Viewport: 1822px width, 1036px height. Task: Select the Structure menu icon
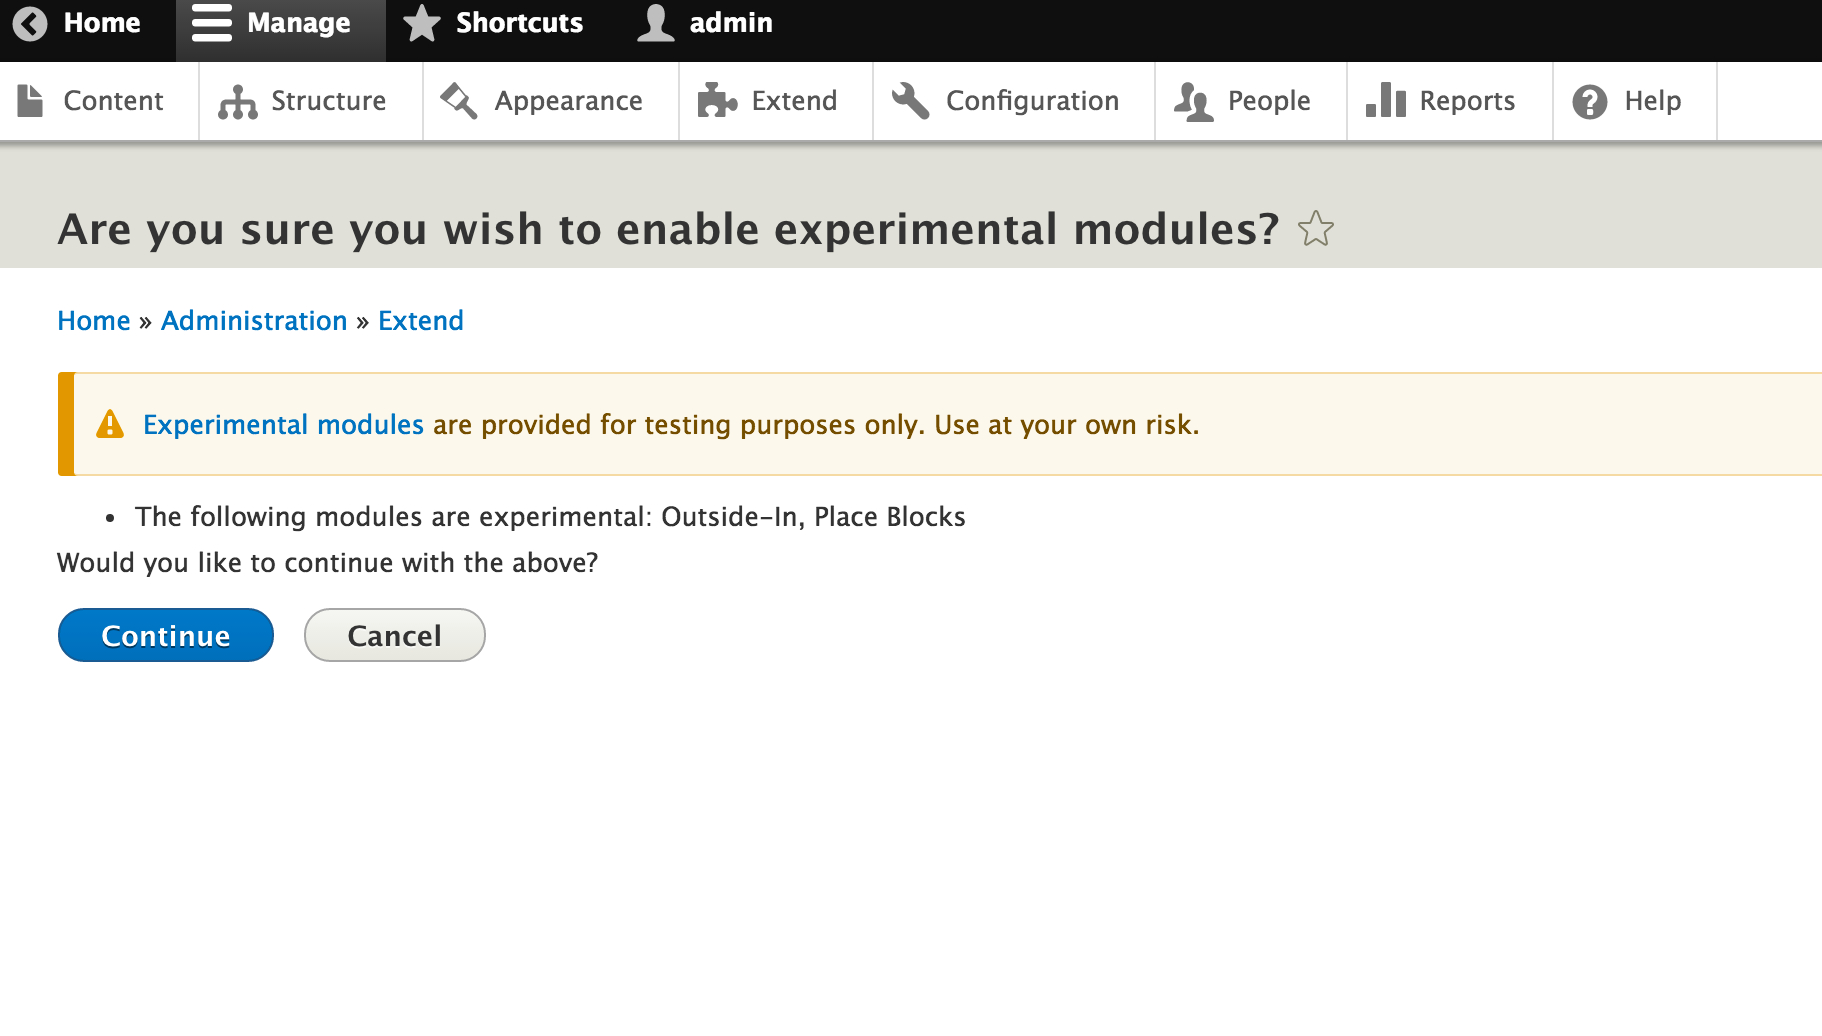coord(238,100)
